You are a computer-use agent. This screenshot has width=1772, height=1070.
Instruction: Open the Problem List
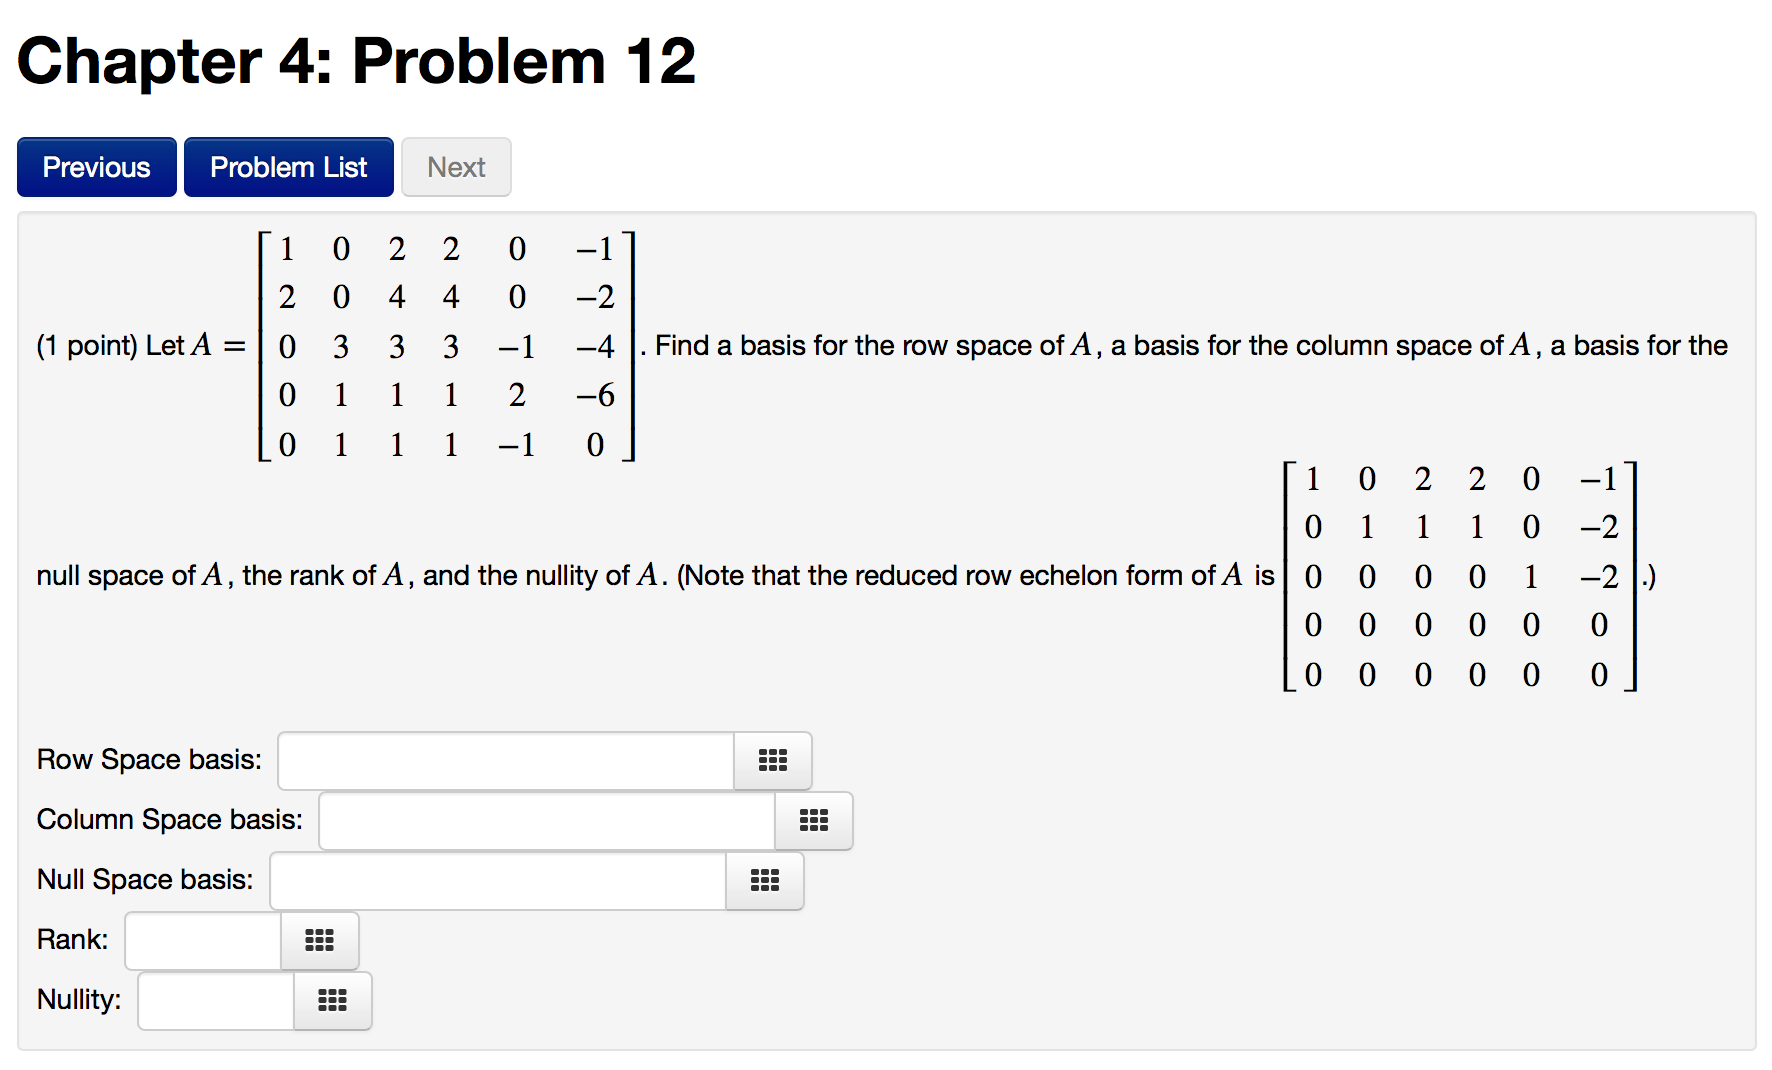tap(289, 167)
